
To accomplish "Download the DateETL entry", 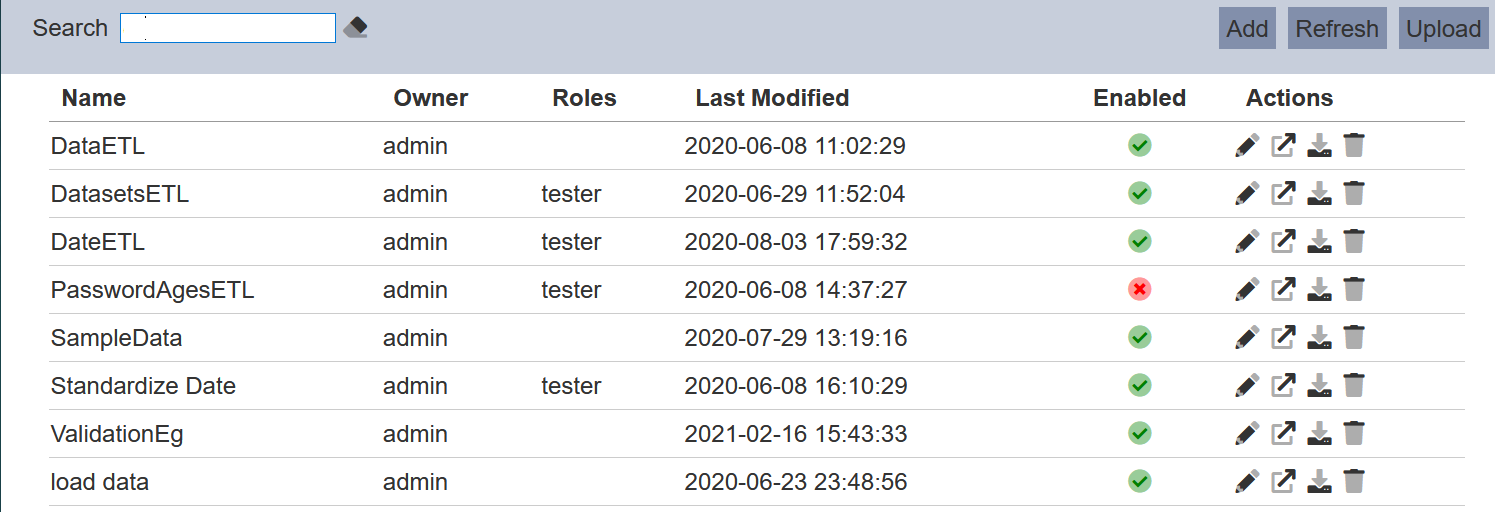I will [x=1319, y=242].
